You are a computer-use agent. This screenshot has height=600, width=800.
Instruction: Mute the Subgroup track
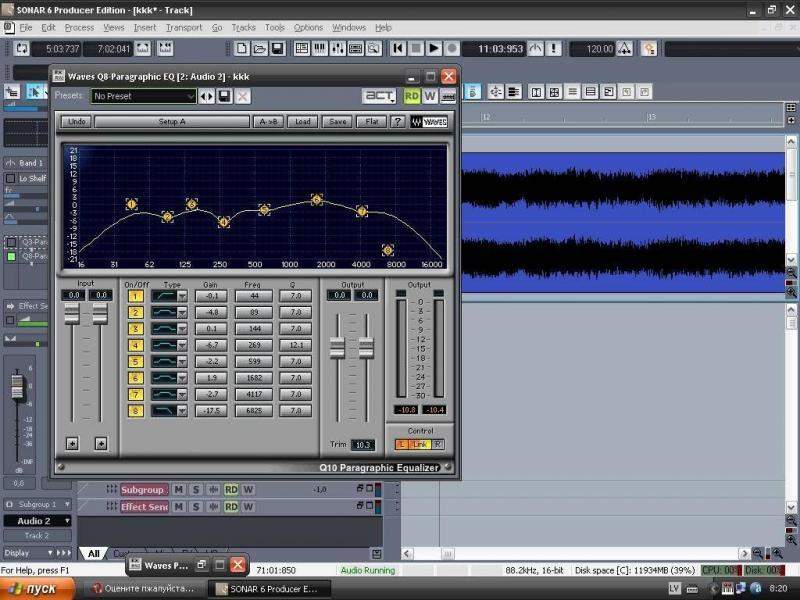pyautogui.click(x=179, y=490)
